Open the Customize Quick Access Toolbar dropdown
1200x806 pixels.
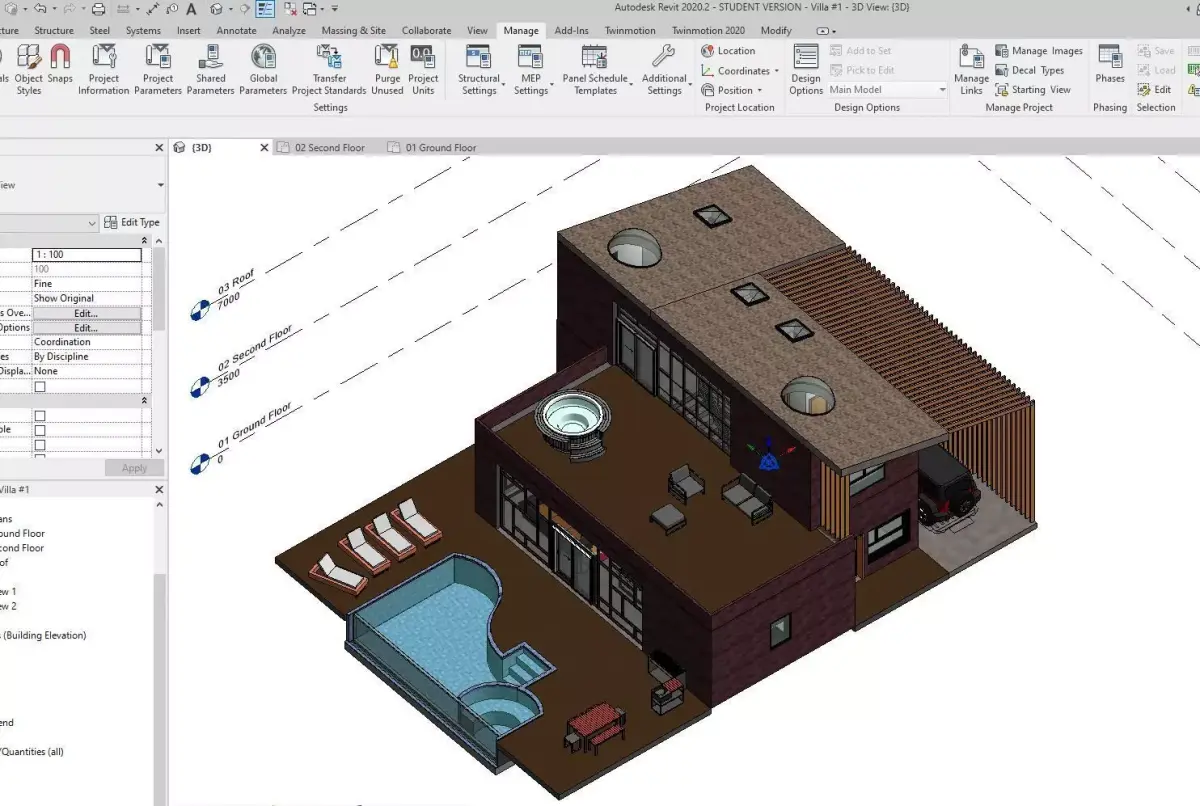(x=334, y=9)
